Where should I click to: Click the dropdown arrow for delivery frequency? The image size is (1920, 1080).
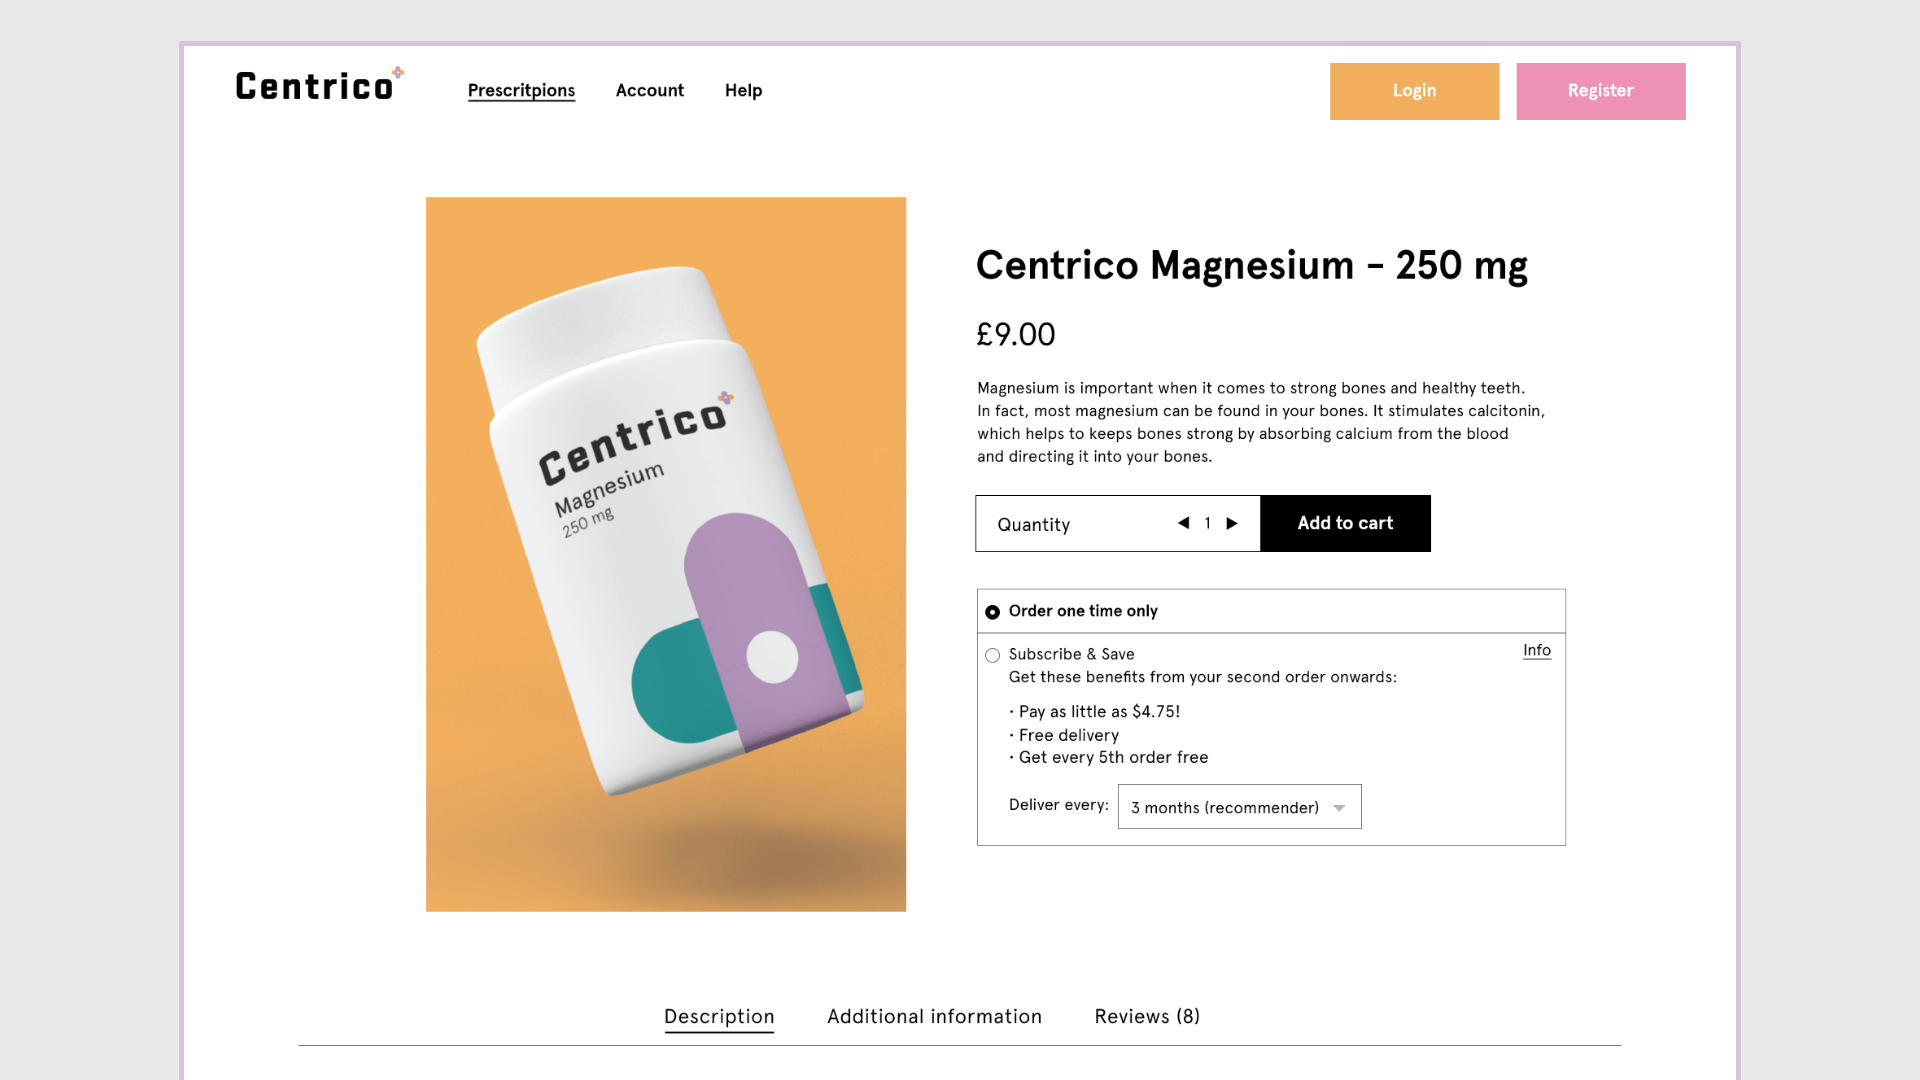tap(1339, 808)
